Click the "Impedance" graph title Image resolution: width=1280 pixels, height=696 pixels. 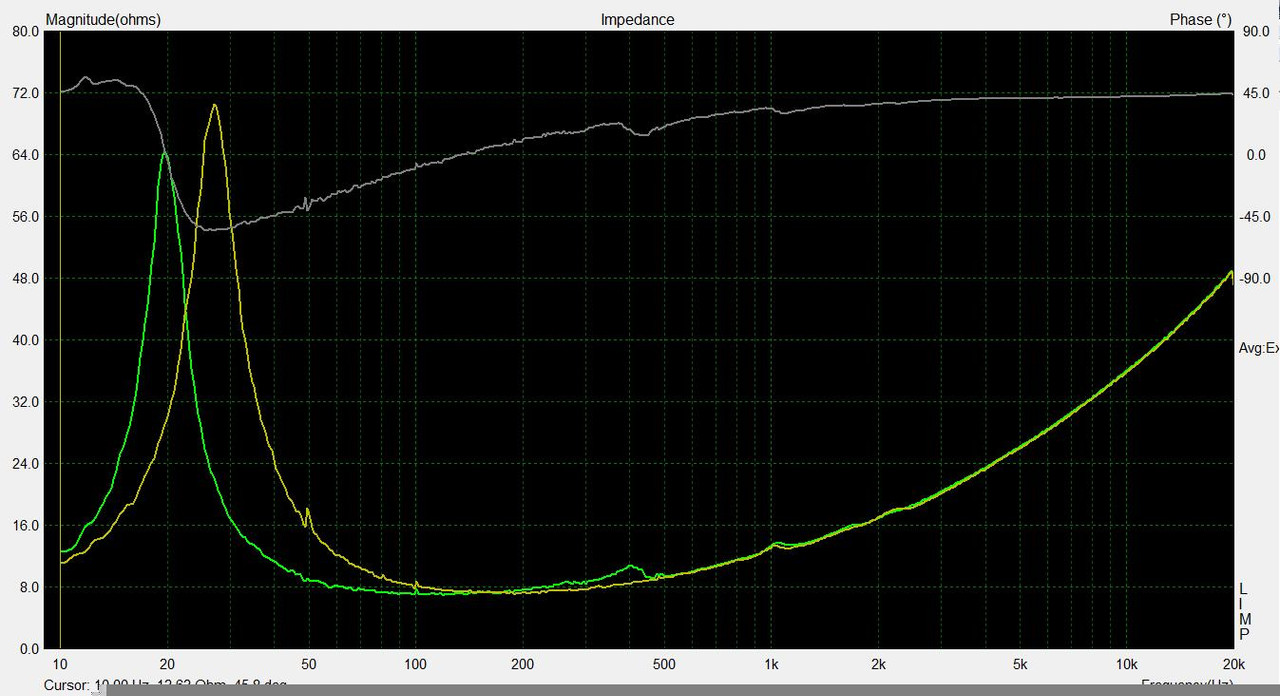(637, 20)
